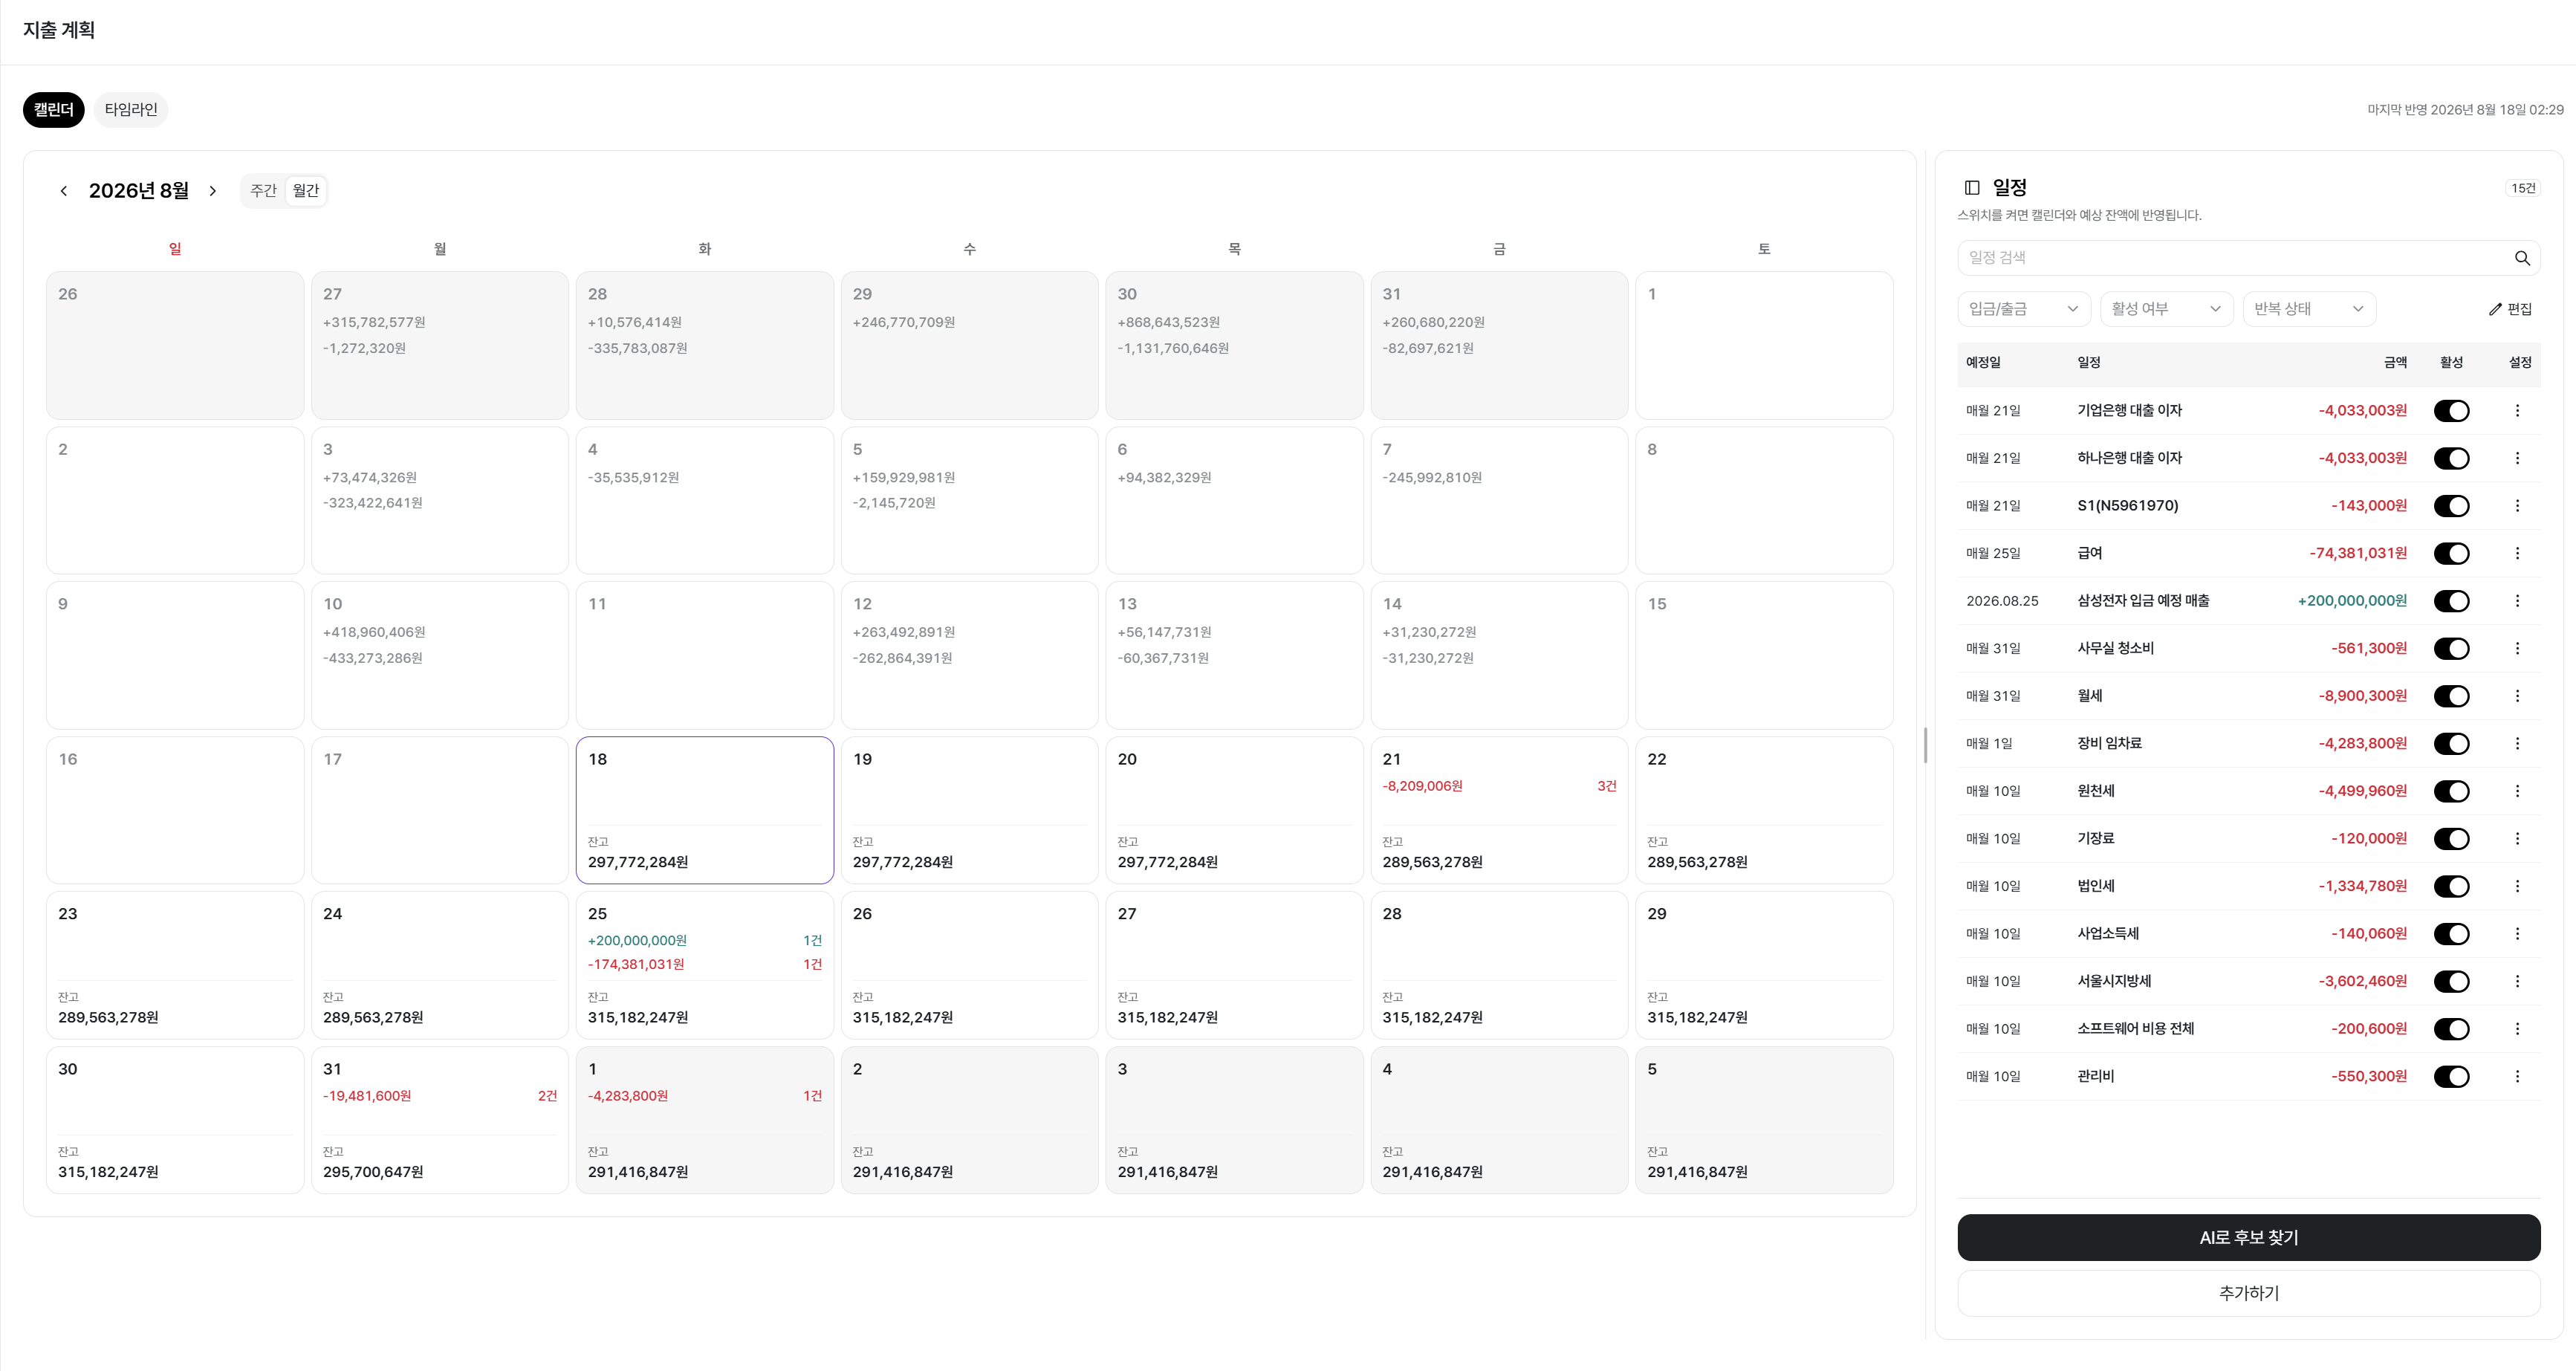Collapse schedule panel via sidebar icon beside 일정
This screenshot has width=2576, height=1371.
[x=1972, y=188]
